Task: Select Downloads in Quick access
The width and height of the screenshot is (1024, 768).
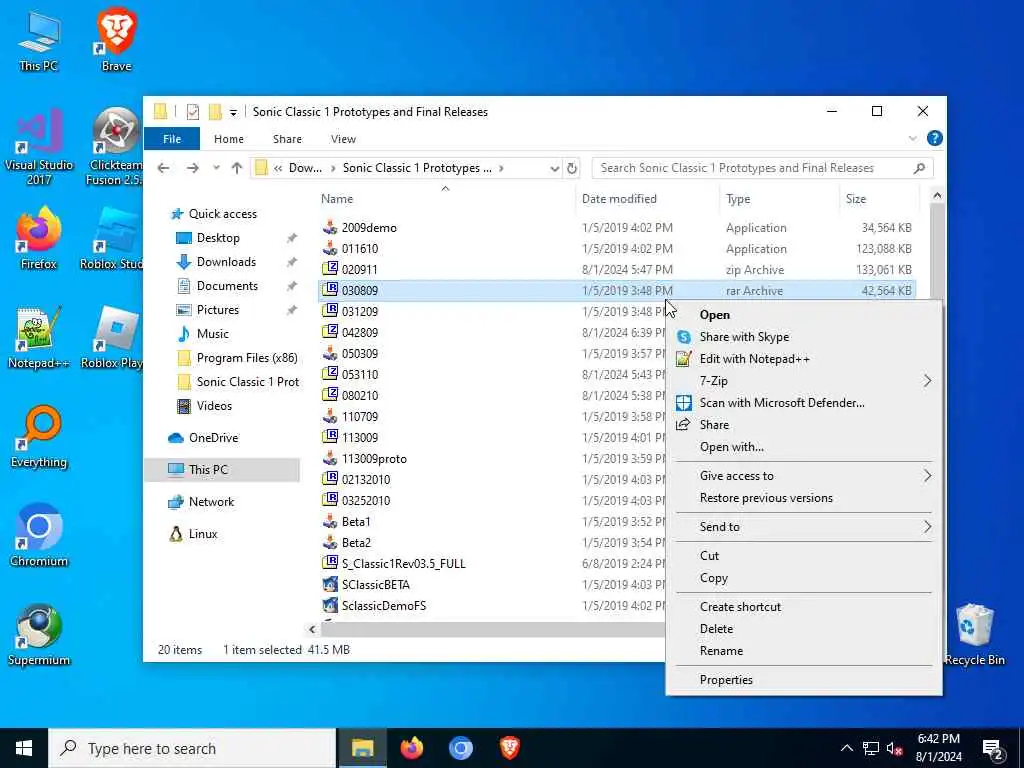Action: [x=226, y=262]
